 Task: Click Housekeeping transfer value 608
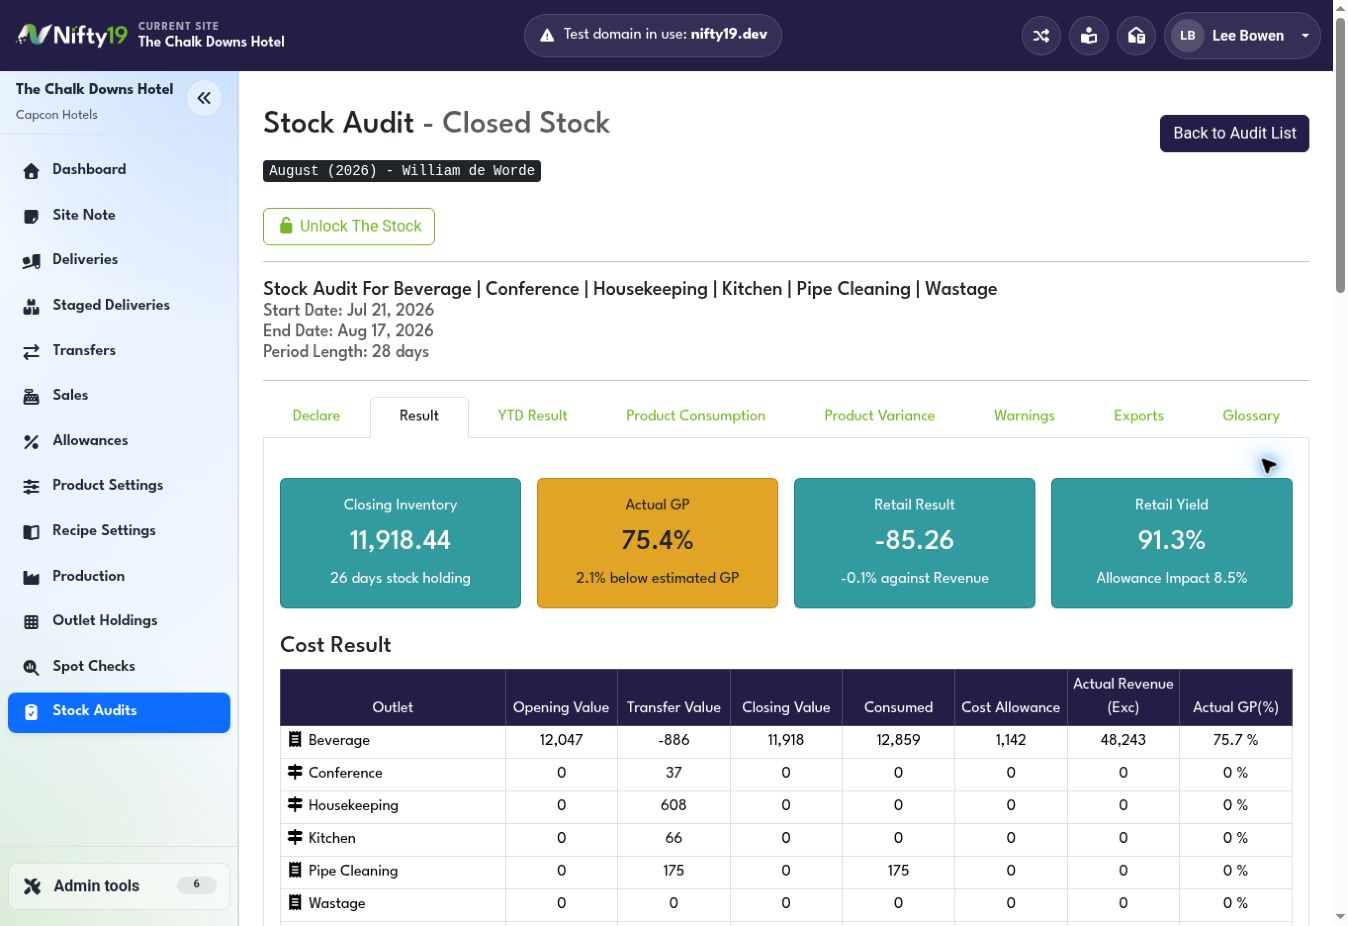coord(674,805)
